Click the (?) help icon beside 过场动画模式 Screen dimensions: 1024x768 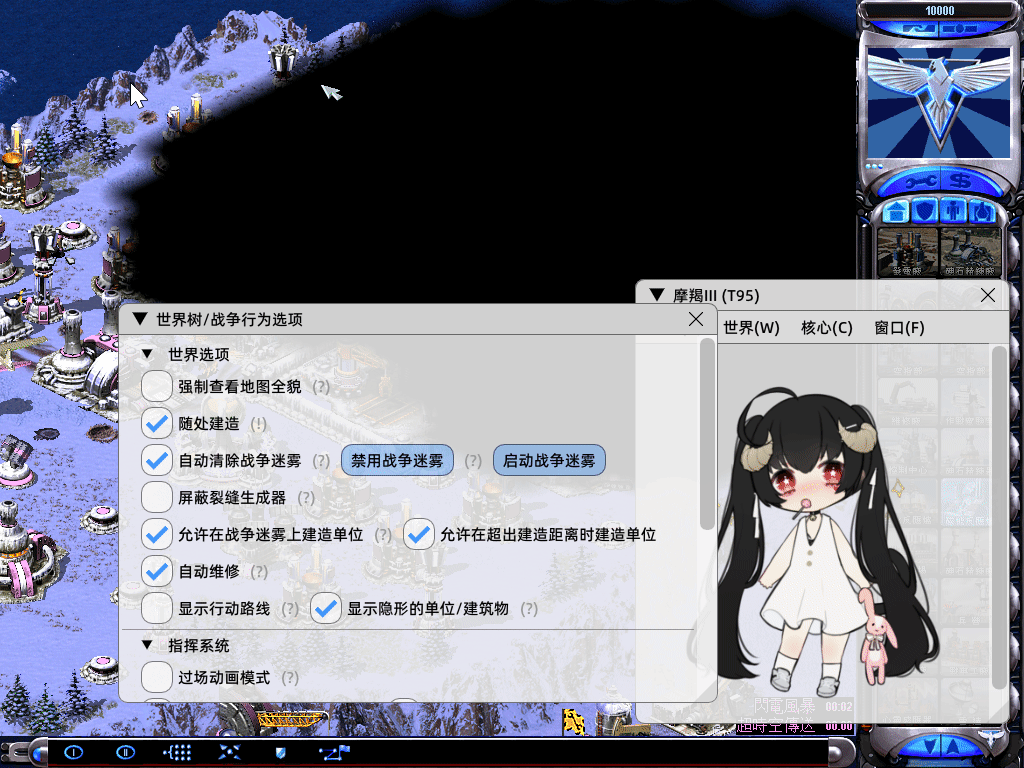(290, 678)
